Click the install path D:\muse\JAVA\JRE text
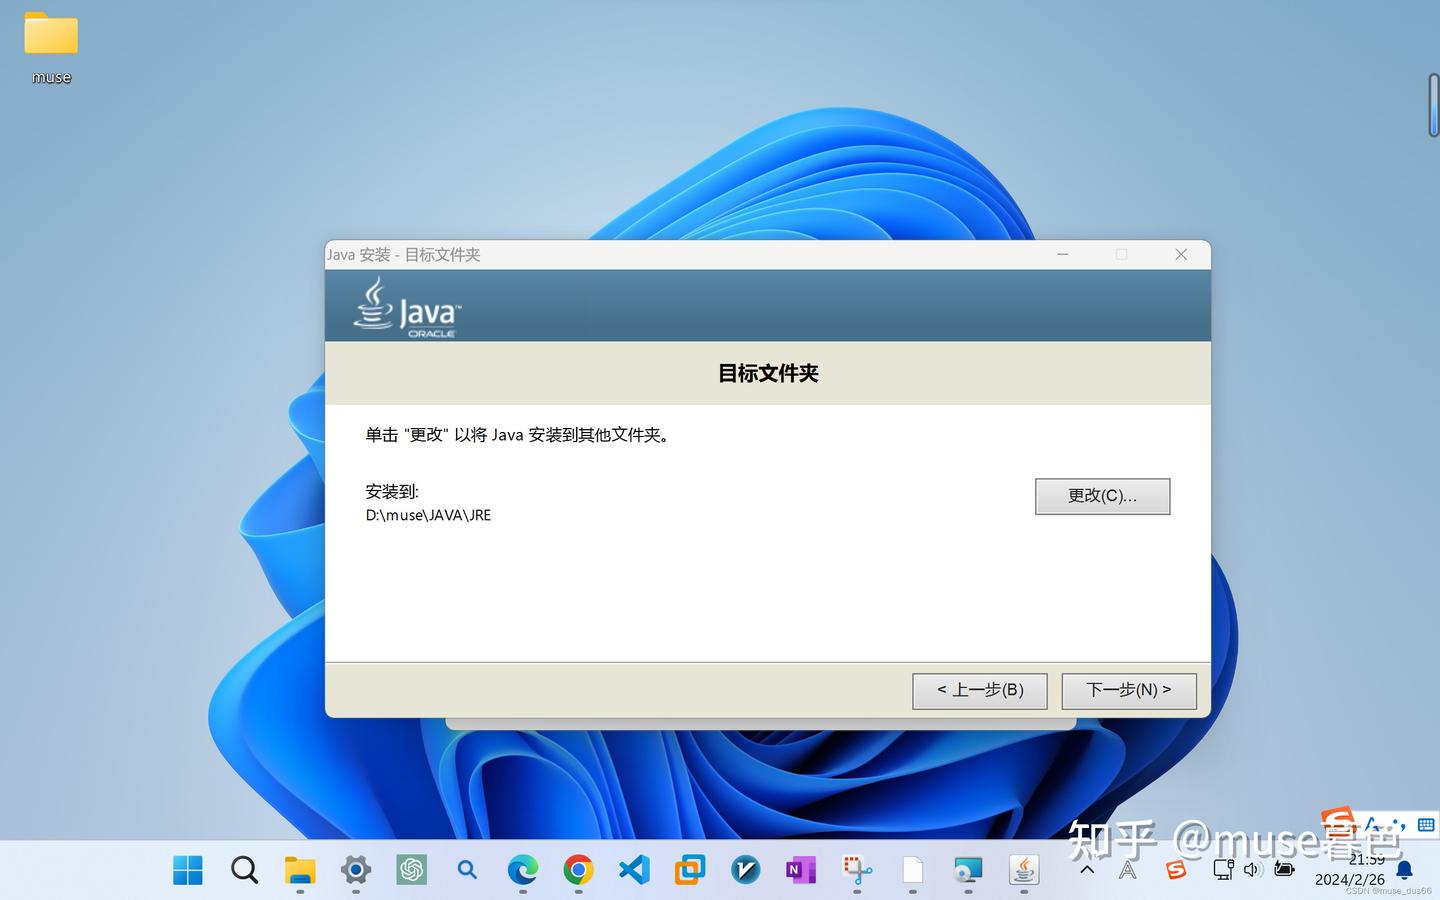The height and width of the screenshot is (900, 1440). (x=428, y=515)
